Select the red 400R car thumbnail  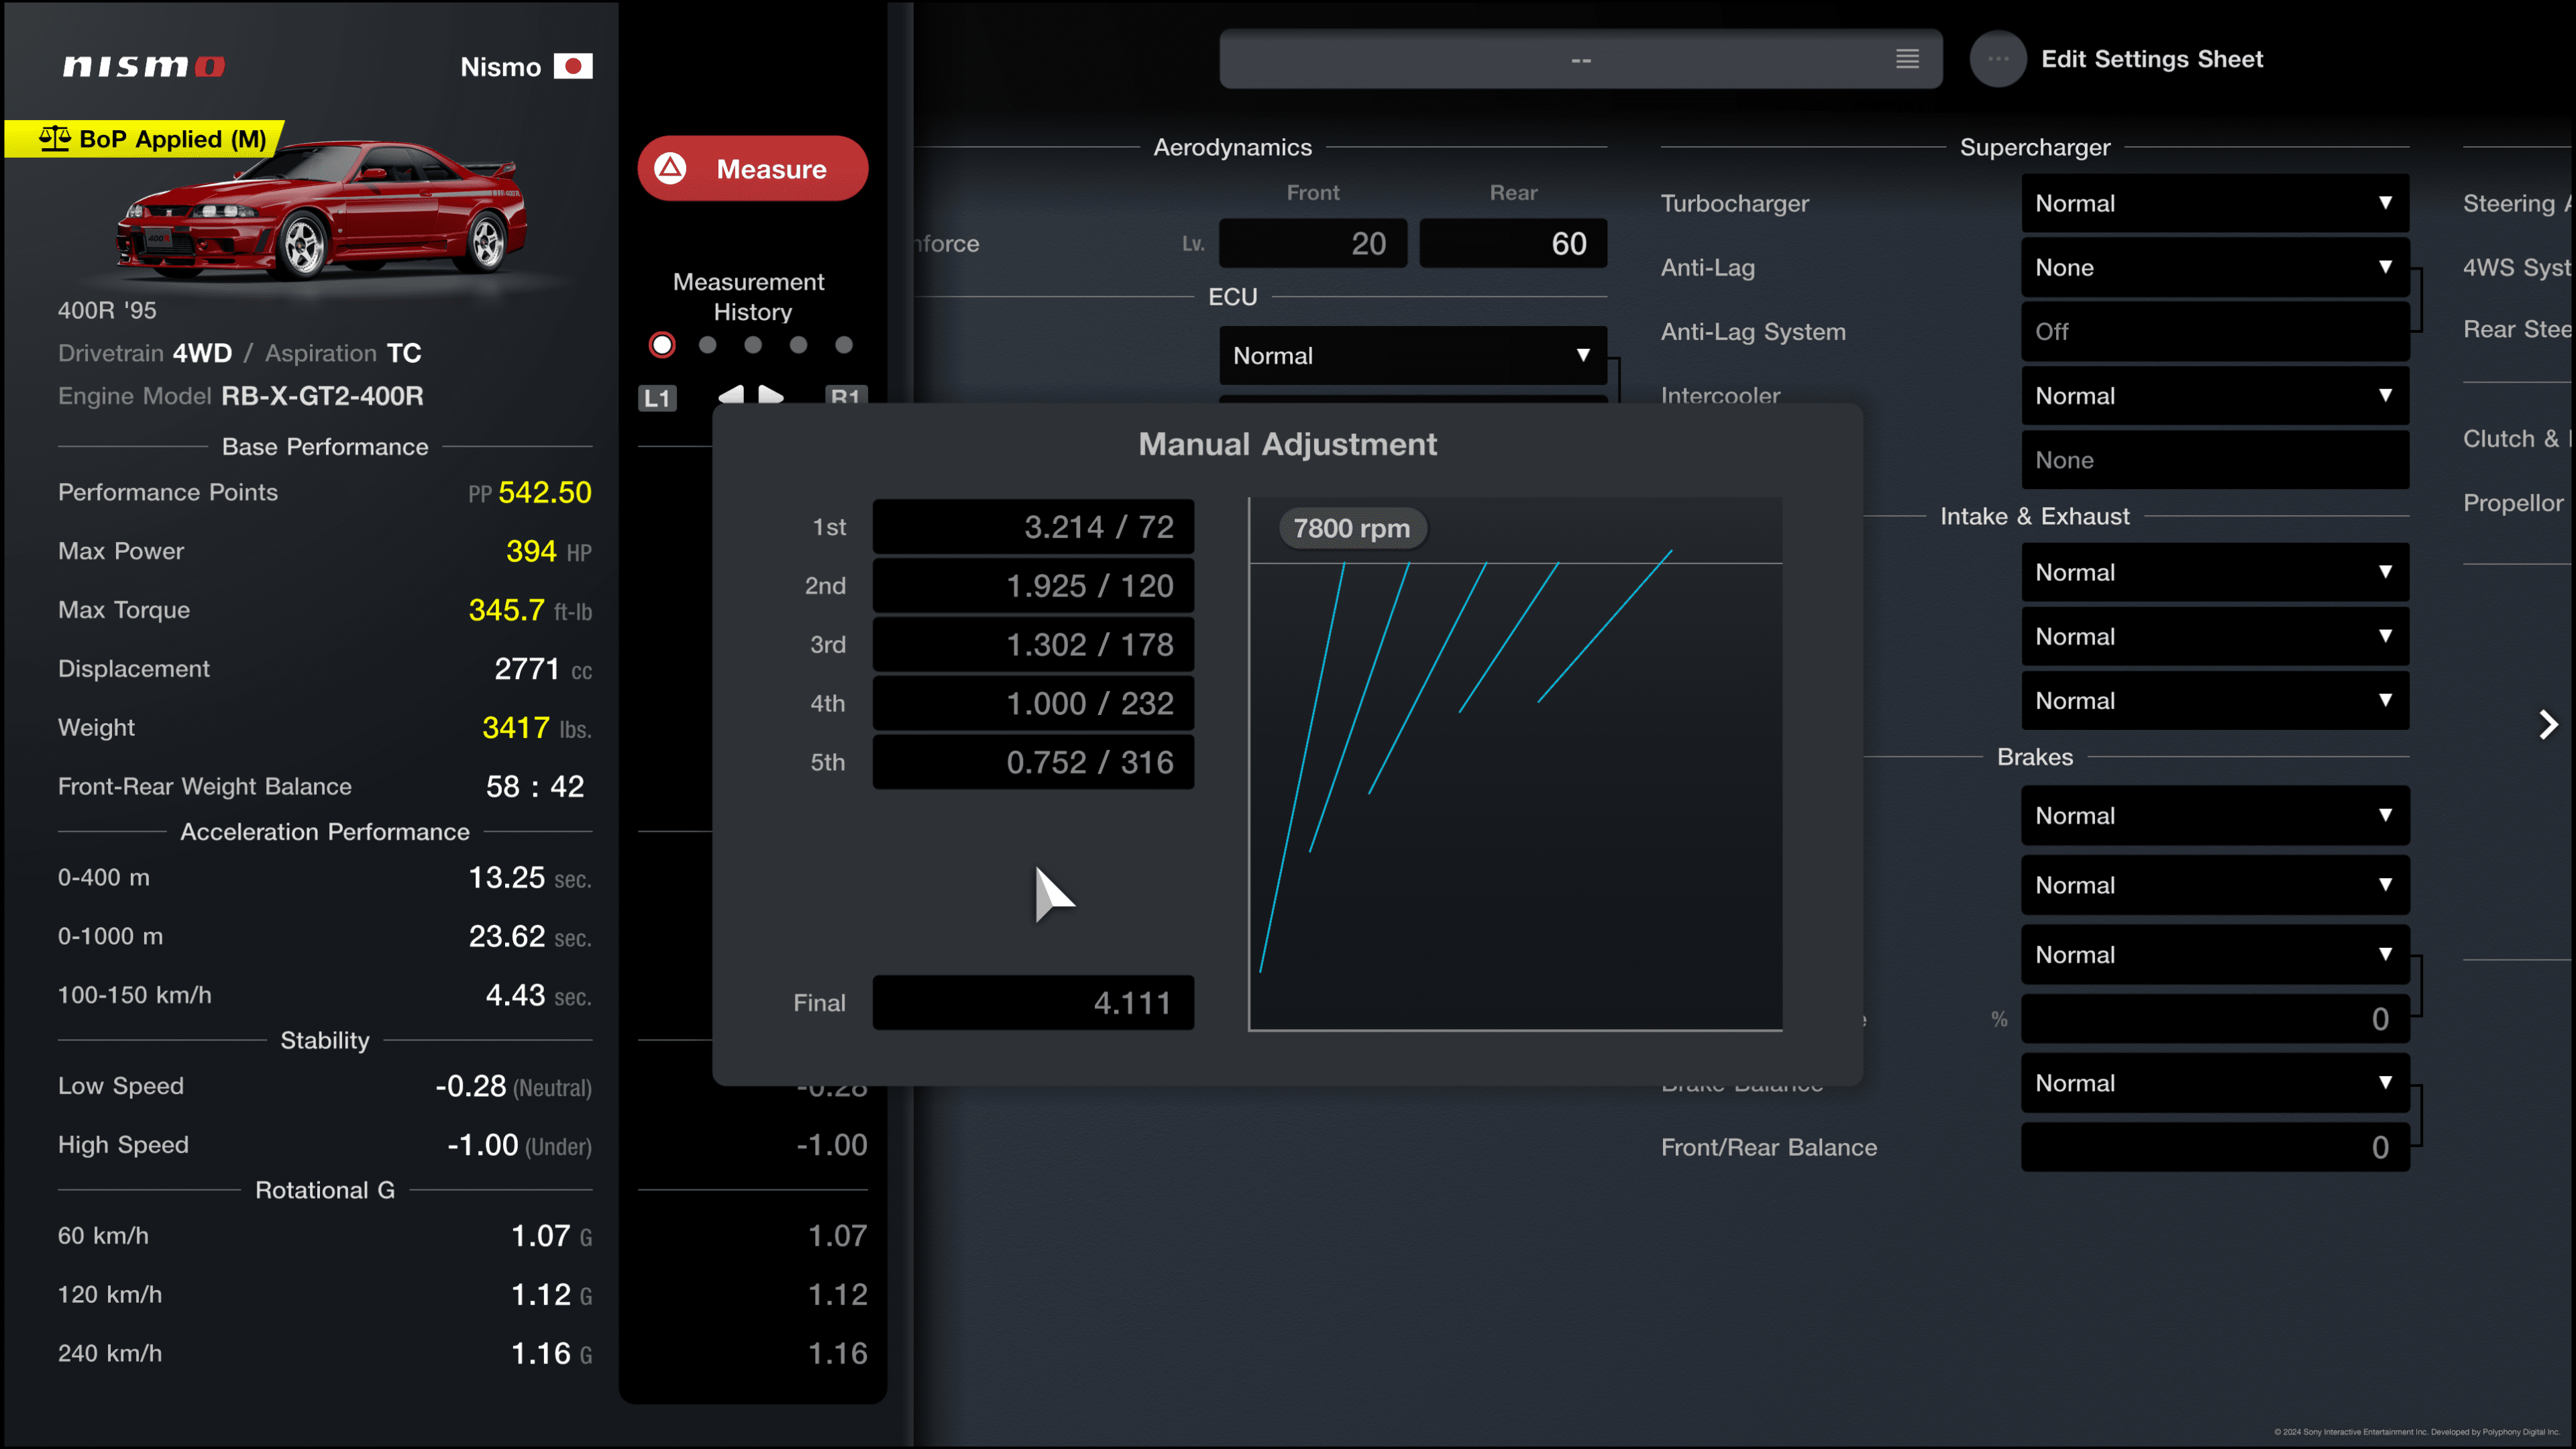pos(321,210)
